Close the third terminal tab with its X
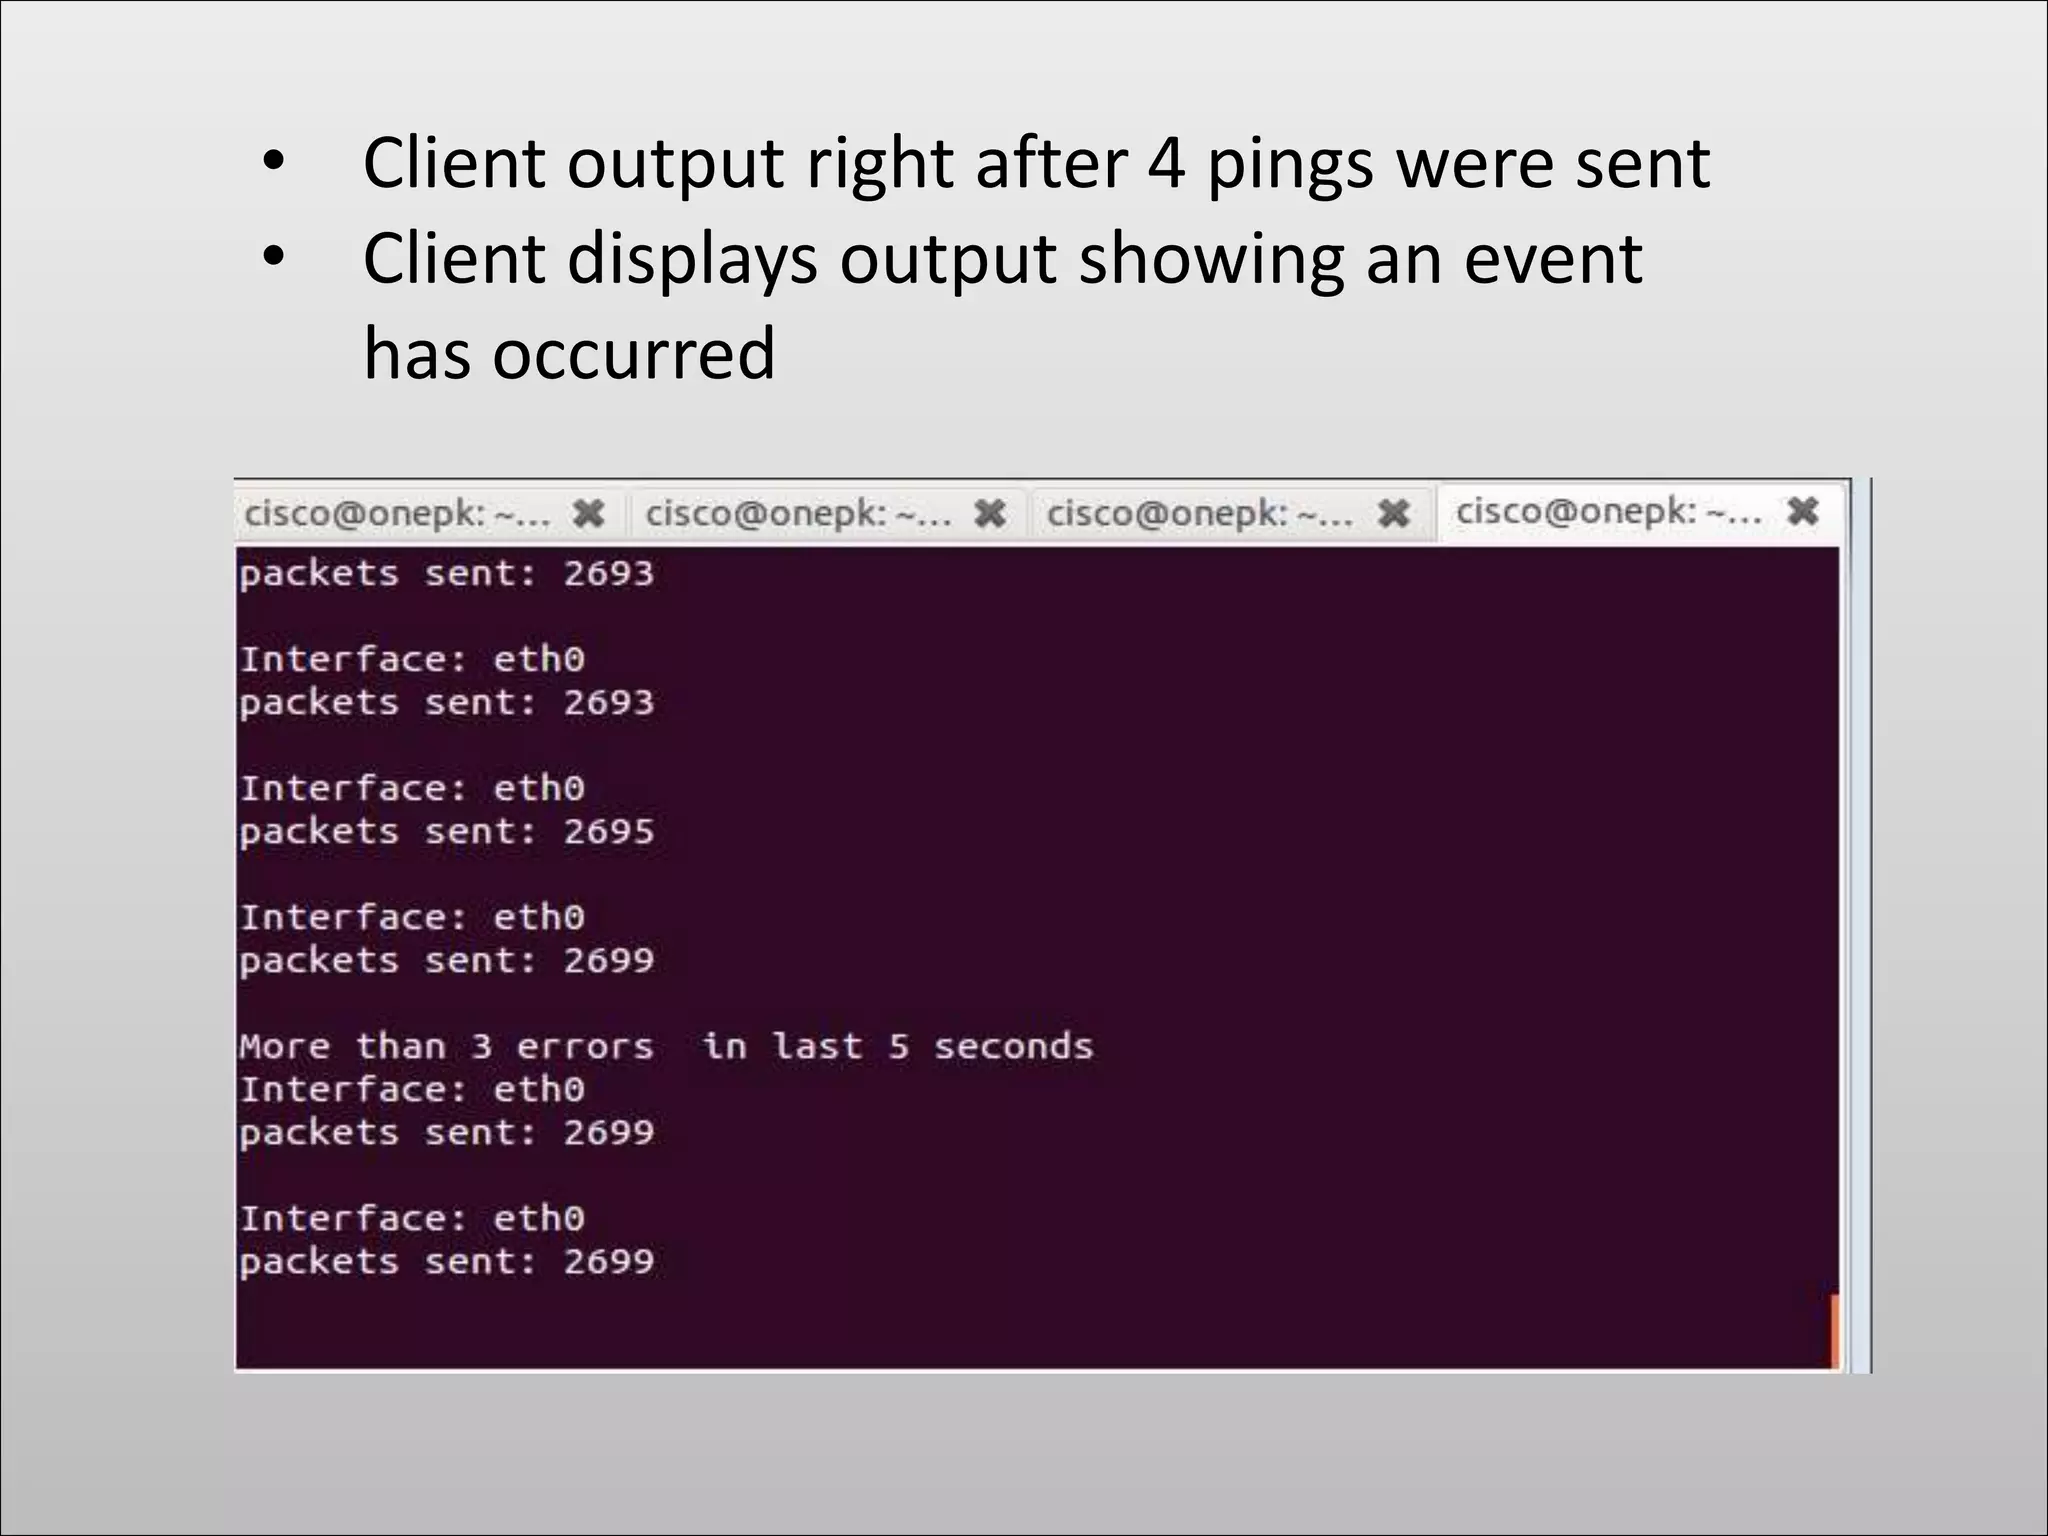The width and height of the screenshot is (2048, 1536). coord(1393,514)
